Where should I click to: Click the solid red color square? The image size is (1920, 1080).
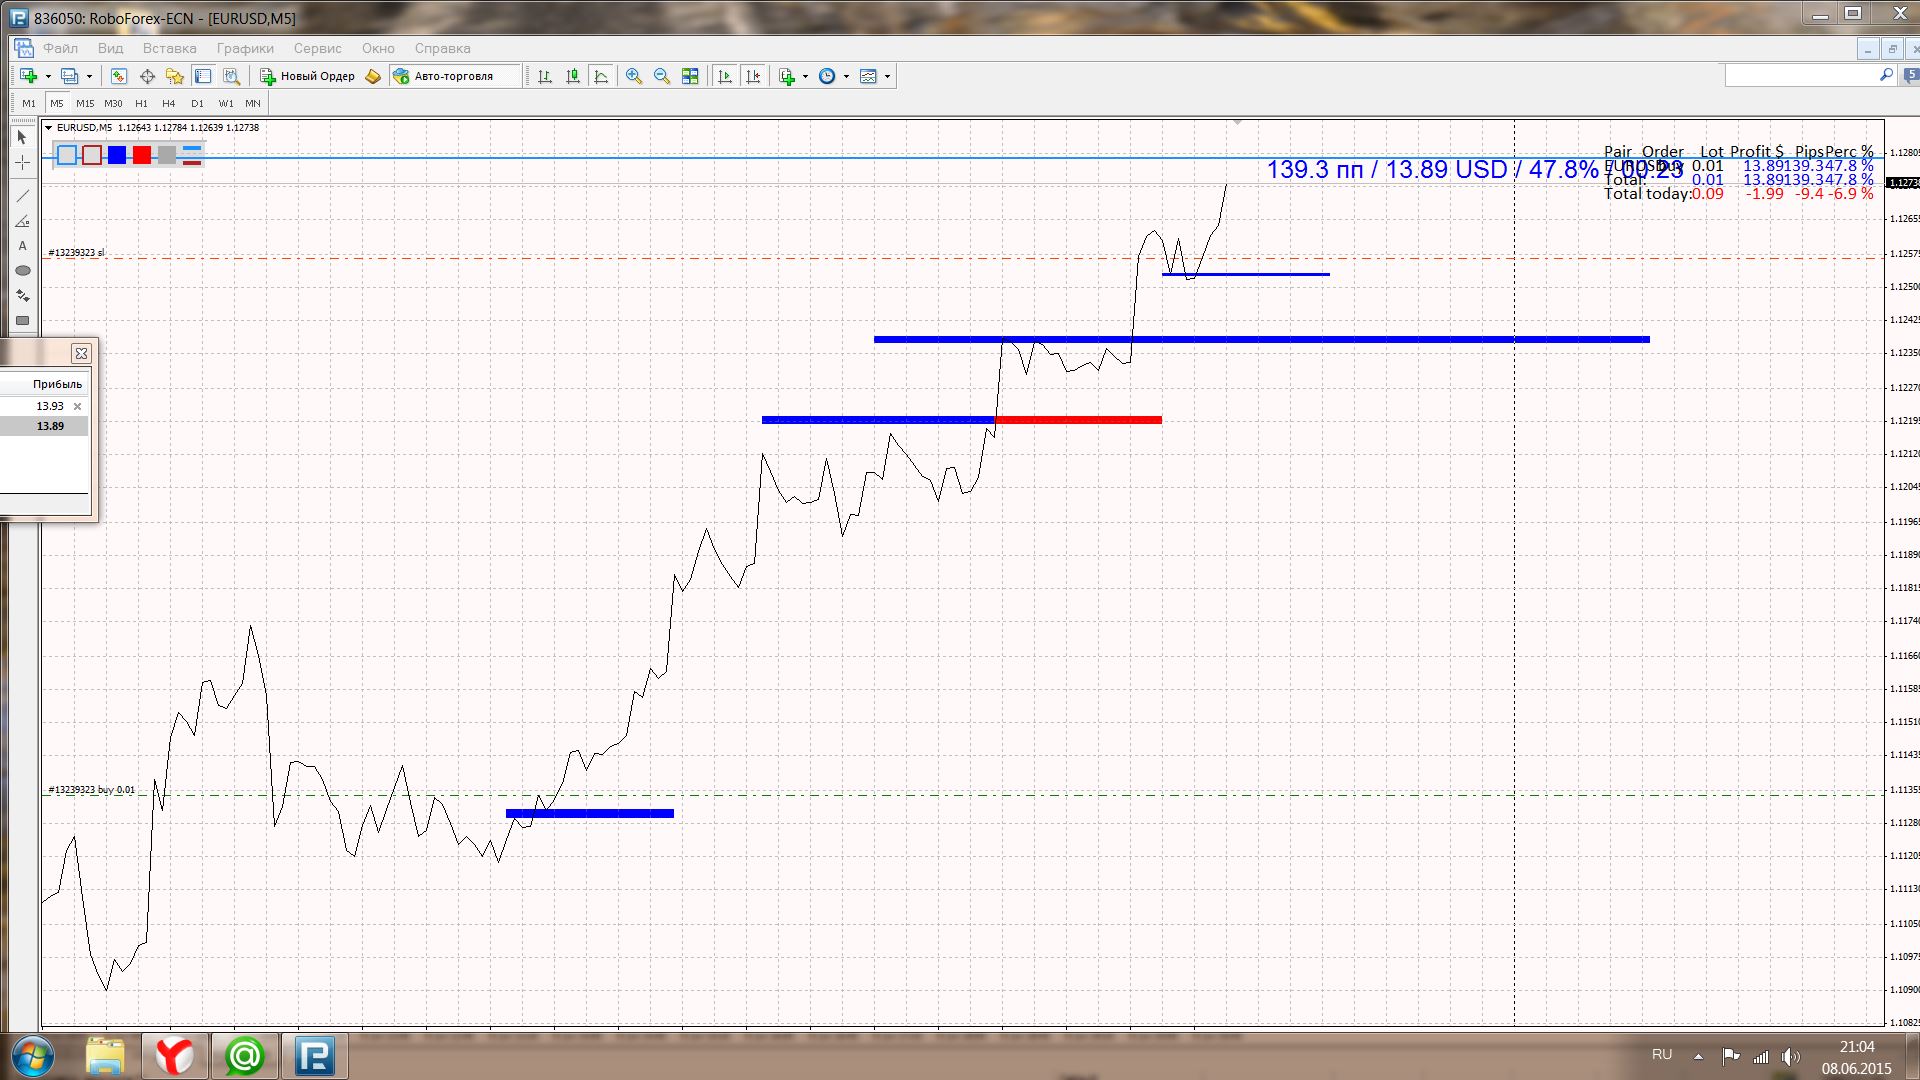[x=142, y=155]
